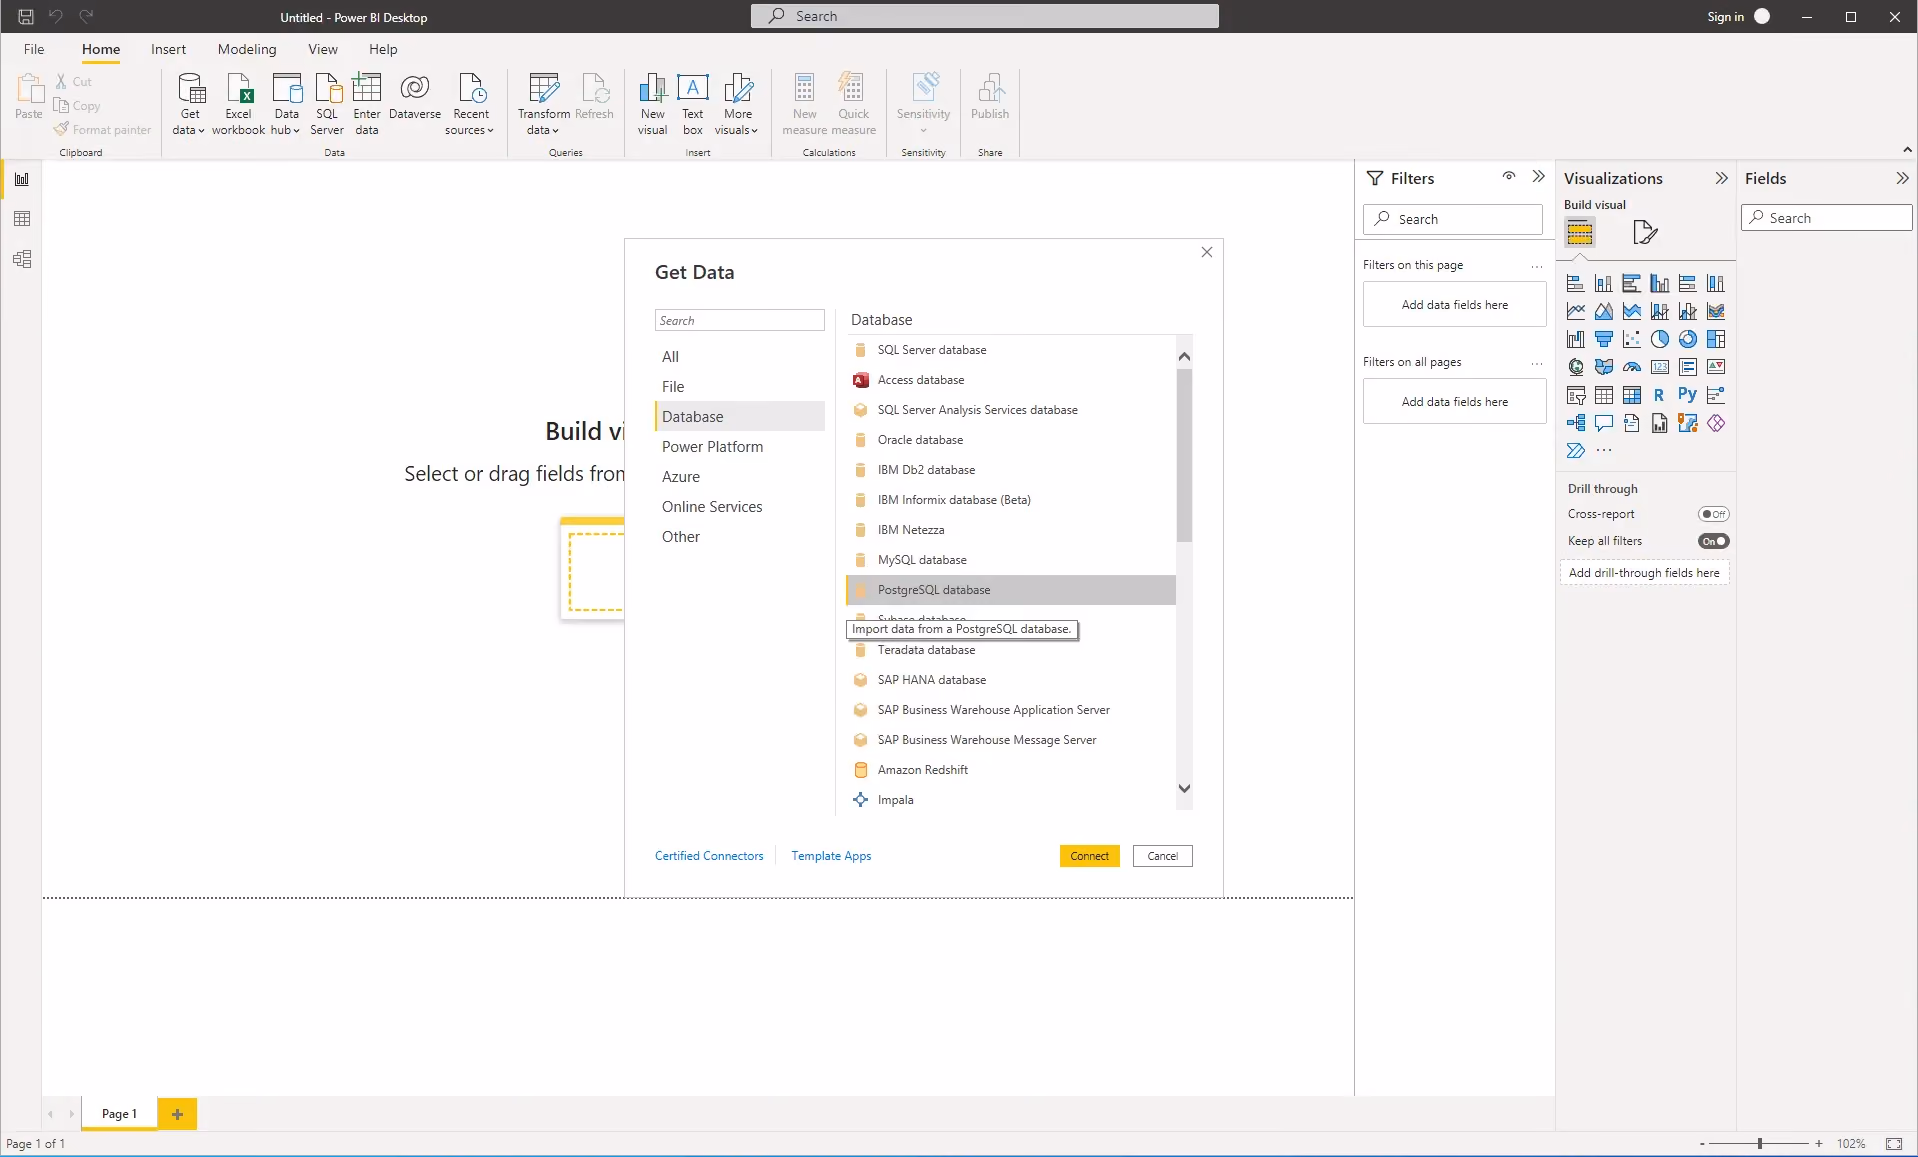1918x1157 pixels.
Task: Insert a Text box from the ribbon
Action: tap(693, 104)
